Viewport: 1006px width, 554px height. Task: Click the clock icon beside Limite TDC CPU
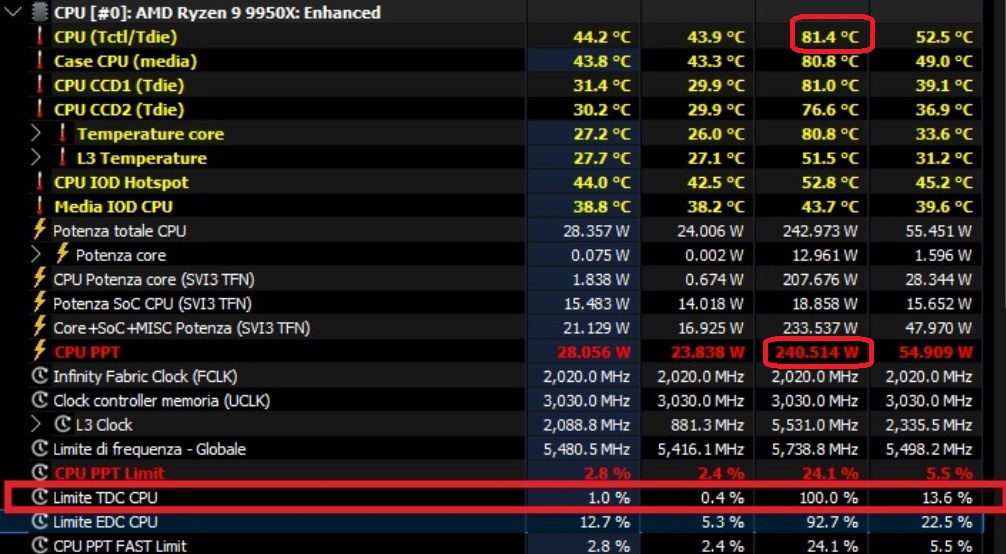click(40, 497)
